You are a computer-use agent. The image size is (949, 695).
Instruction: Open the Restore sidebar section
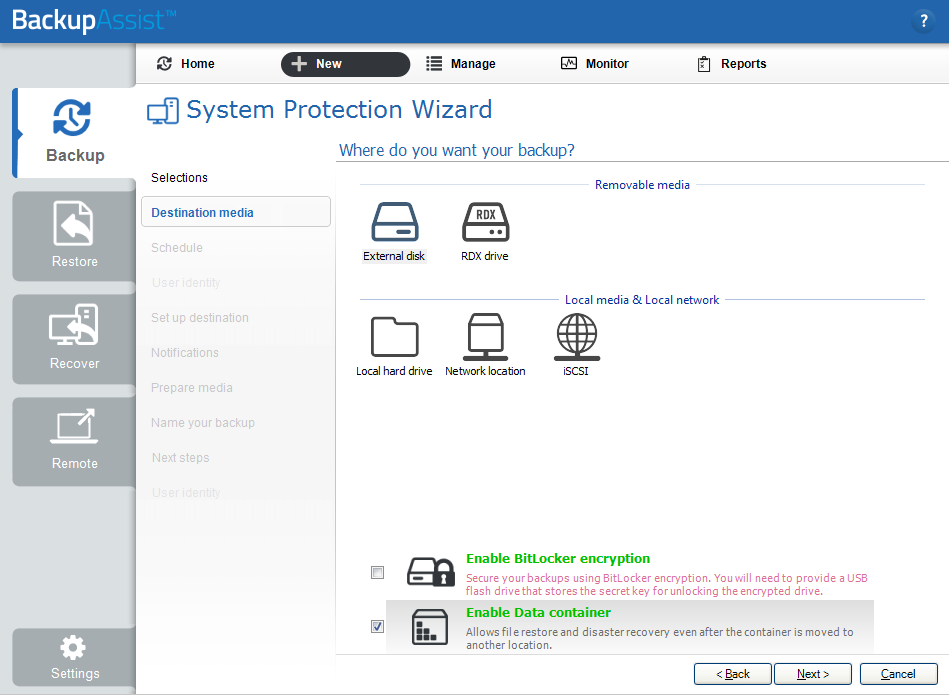[75, 236]
